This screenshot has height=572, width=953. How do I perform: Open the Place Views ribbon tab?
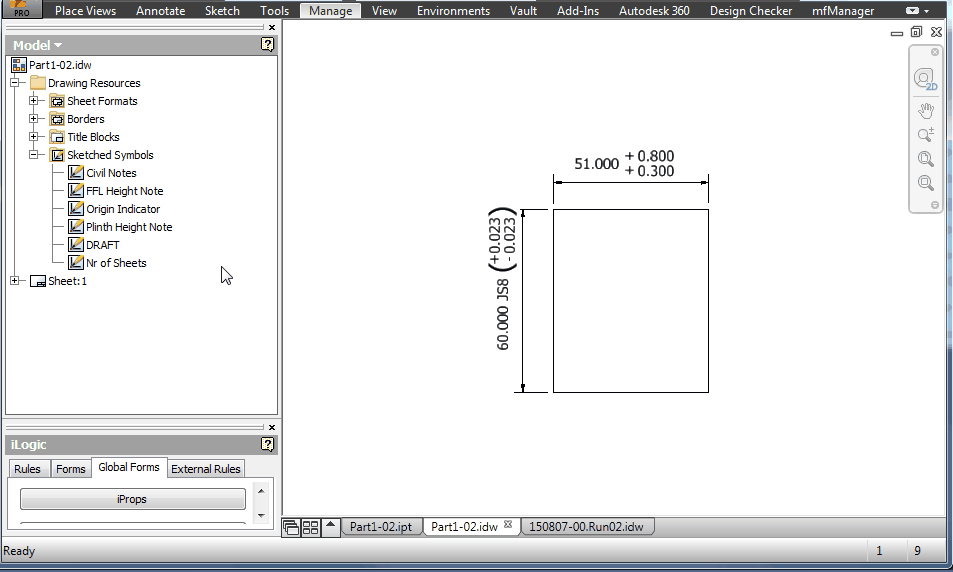pos(85,10)
